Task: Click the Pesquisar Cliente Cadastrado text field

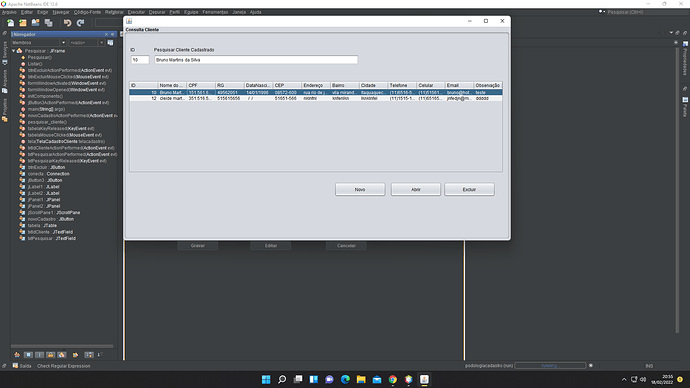Action: [x=256, y=60]
